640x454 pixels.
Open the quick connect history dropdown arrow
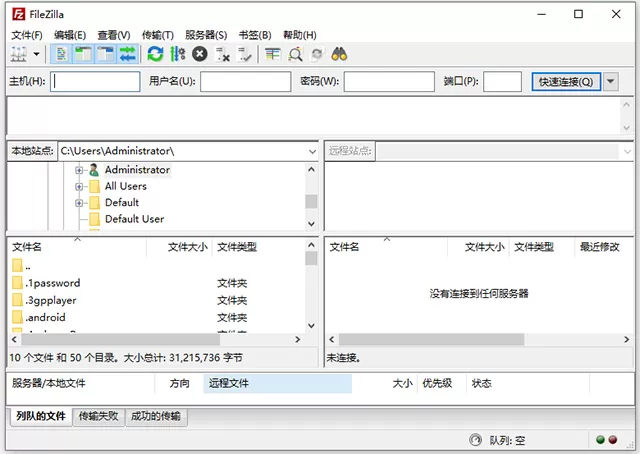611,82
